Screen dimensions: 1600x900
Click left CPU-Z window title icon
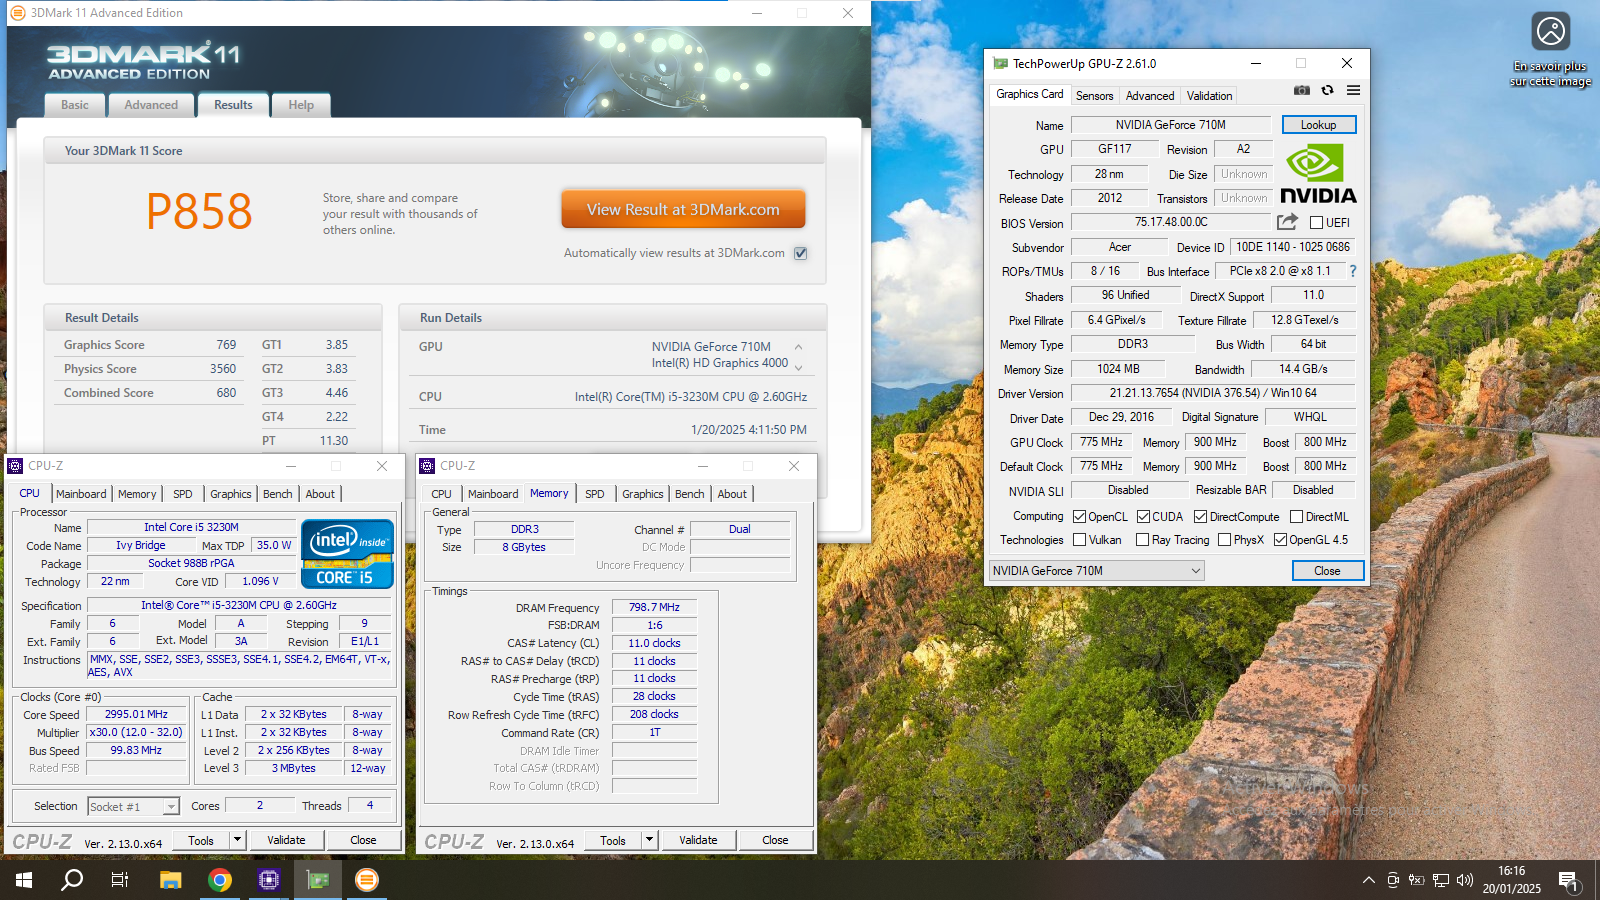[15, 466]
